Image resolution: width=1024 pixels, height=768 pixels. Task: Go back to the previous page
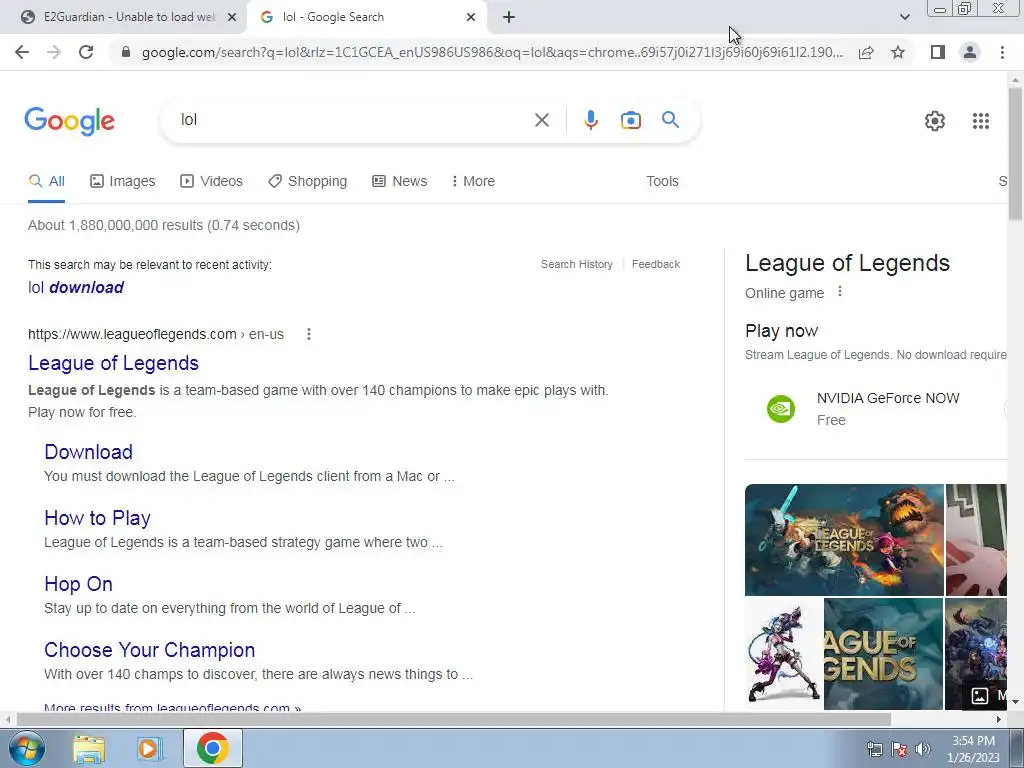22,52
